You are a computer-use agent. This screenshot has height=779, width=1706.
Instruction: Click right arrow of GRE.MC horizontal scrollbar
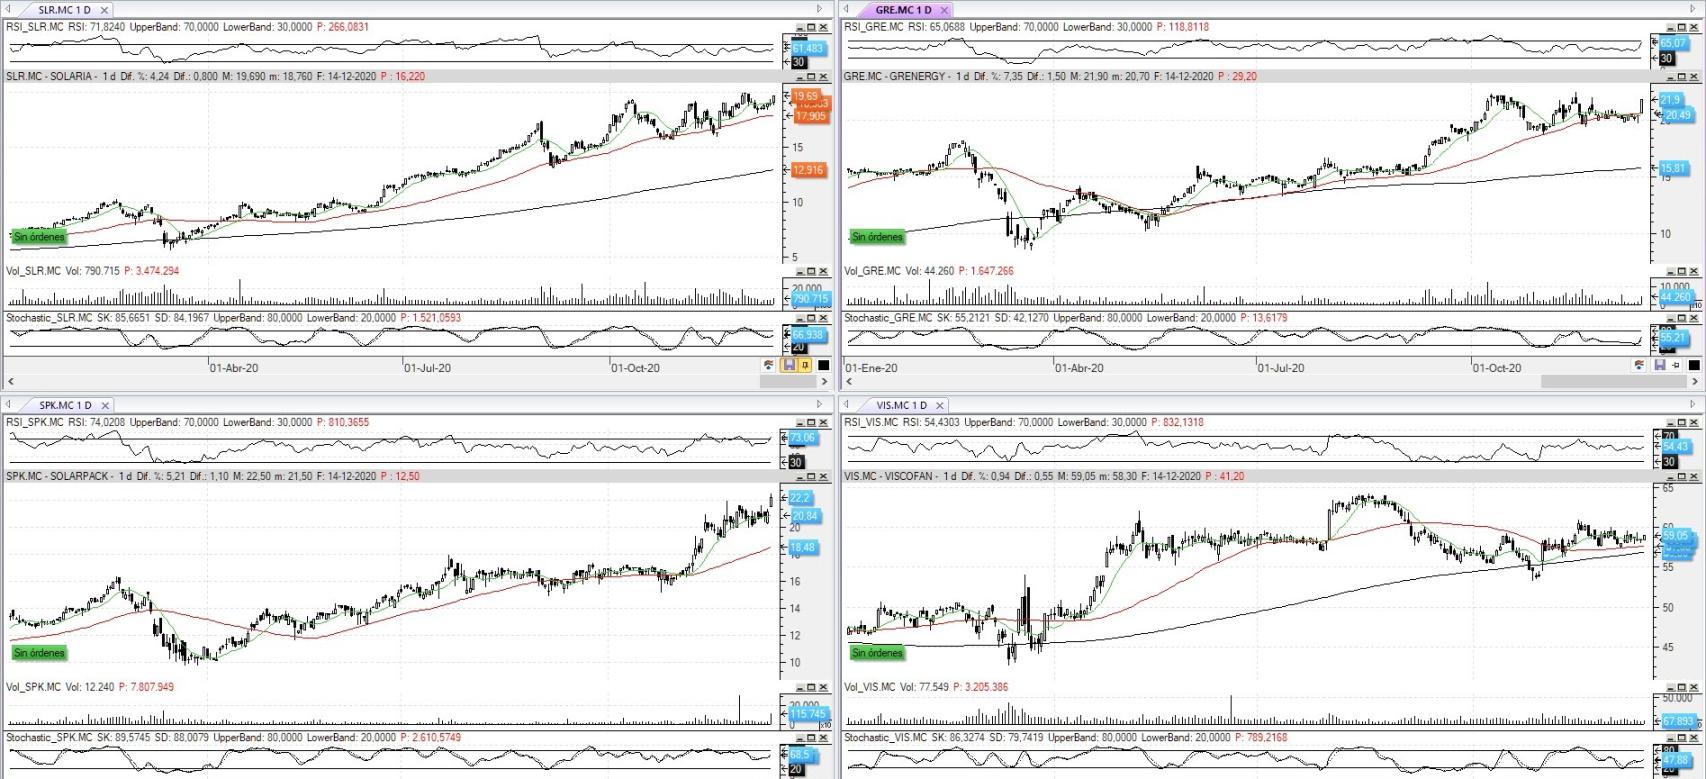click(x=1694, y=382)
